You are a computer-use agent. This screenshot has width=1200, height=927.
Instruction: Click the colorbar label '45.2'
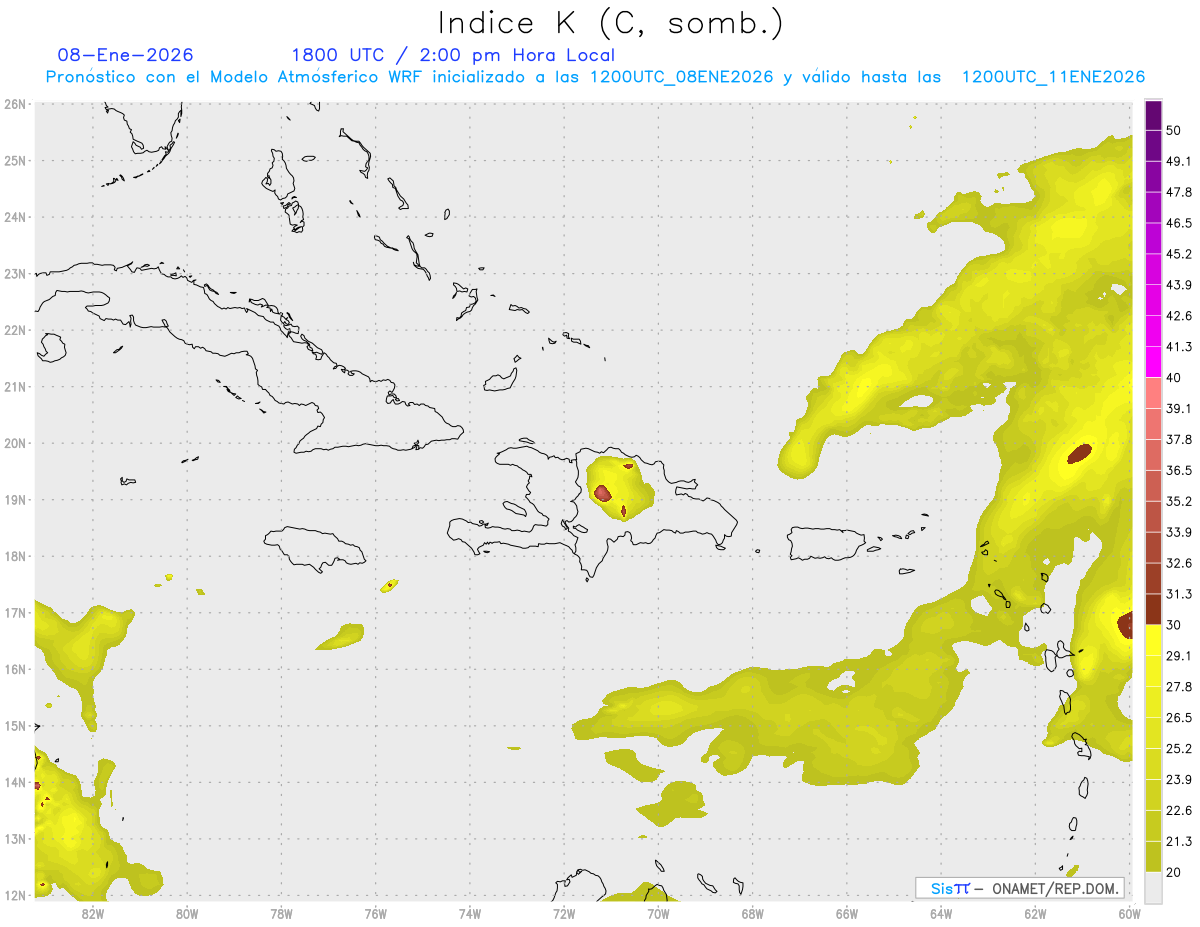(1178, 254)
